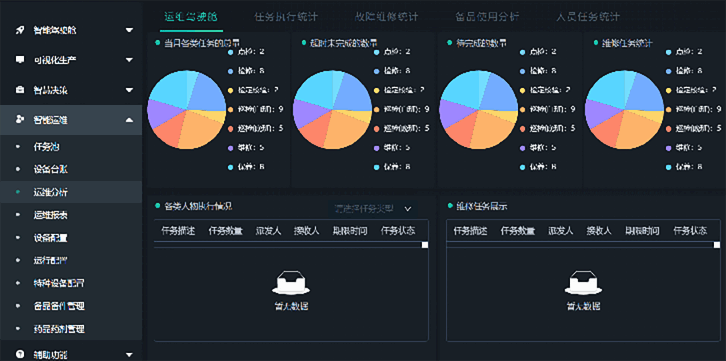
Task: Expand the 智能驾驶舱 menu arrow
Action: pyautogui.click(x=129, y=31)
